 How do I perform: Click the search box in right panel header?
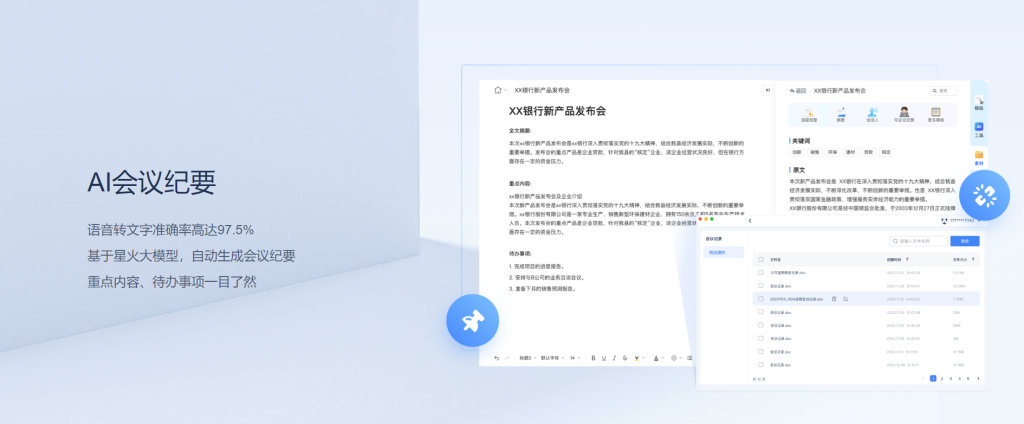(x=944, y=91)
